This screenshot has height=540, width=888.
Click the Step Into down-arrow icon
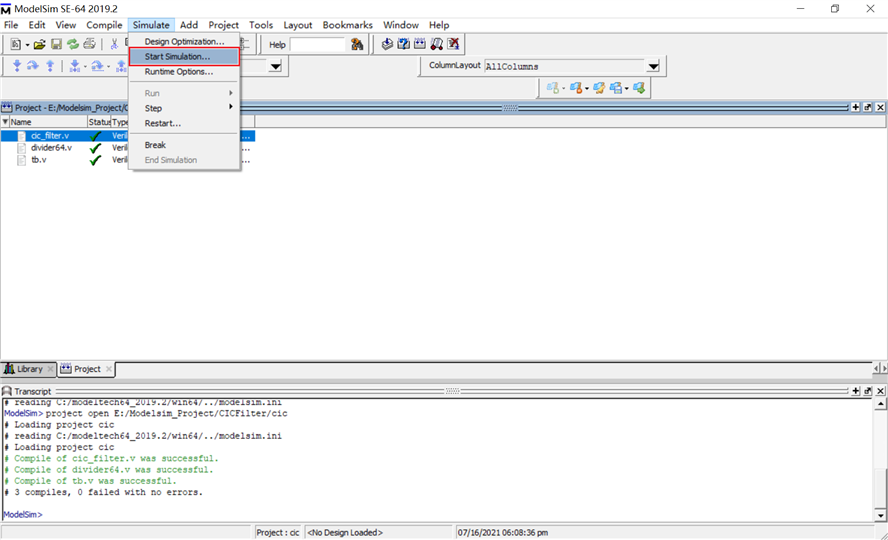click(x=17, y=66)
